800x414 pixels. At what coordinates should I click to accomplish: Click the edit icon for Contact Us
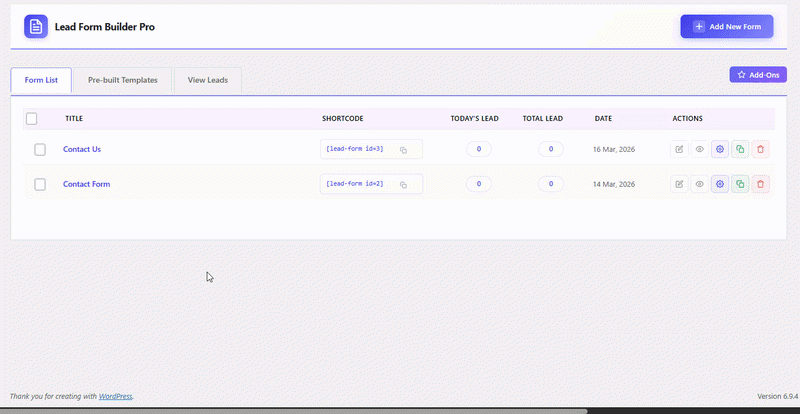(x=680, y=149)
